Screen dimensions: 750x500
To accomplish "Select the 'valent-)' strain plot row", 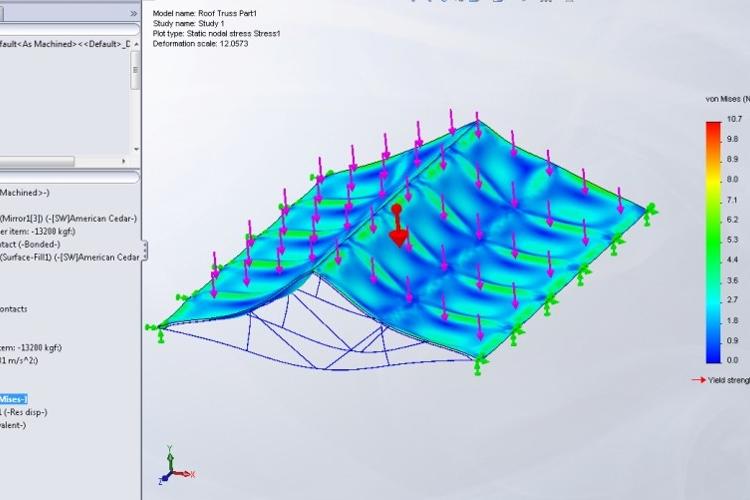I will (x=13, y=425).
